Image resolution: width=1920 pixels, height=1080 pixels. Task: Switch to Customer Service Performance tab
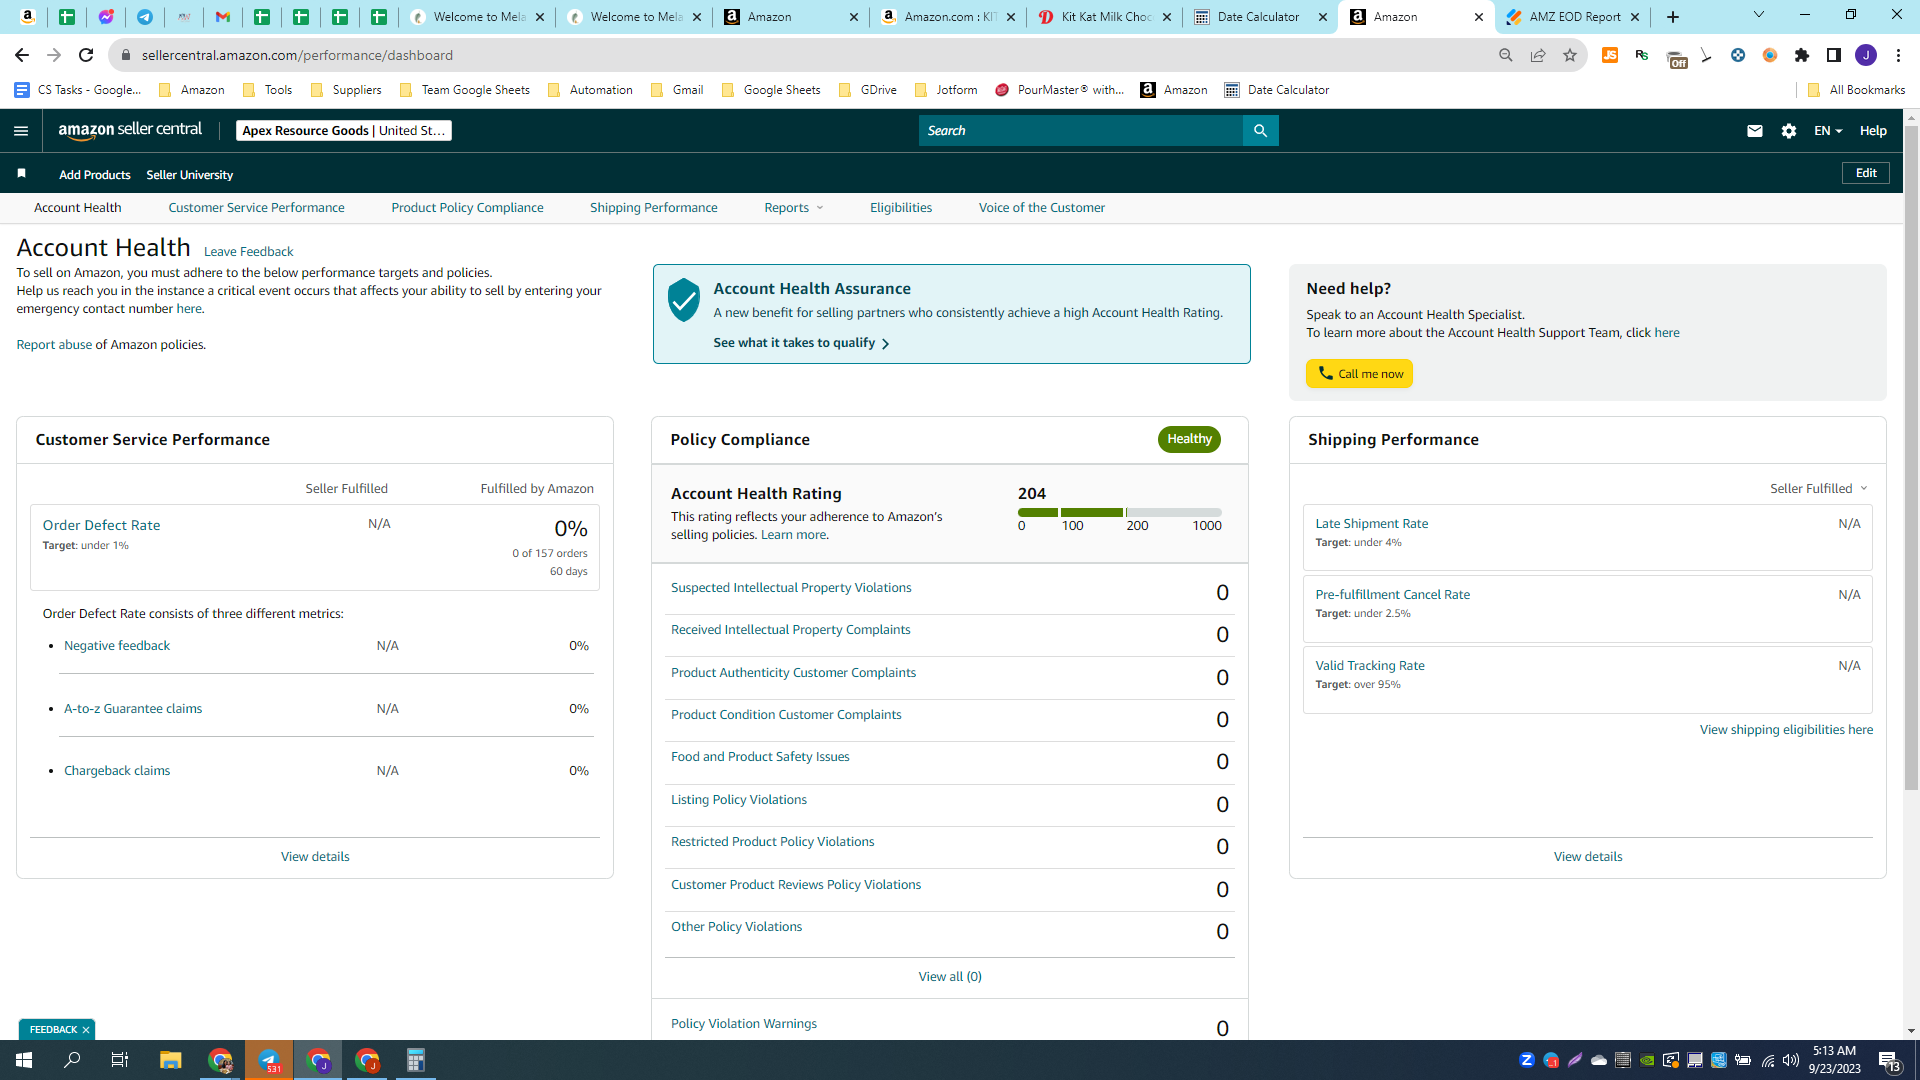click(256, 208)
